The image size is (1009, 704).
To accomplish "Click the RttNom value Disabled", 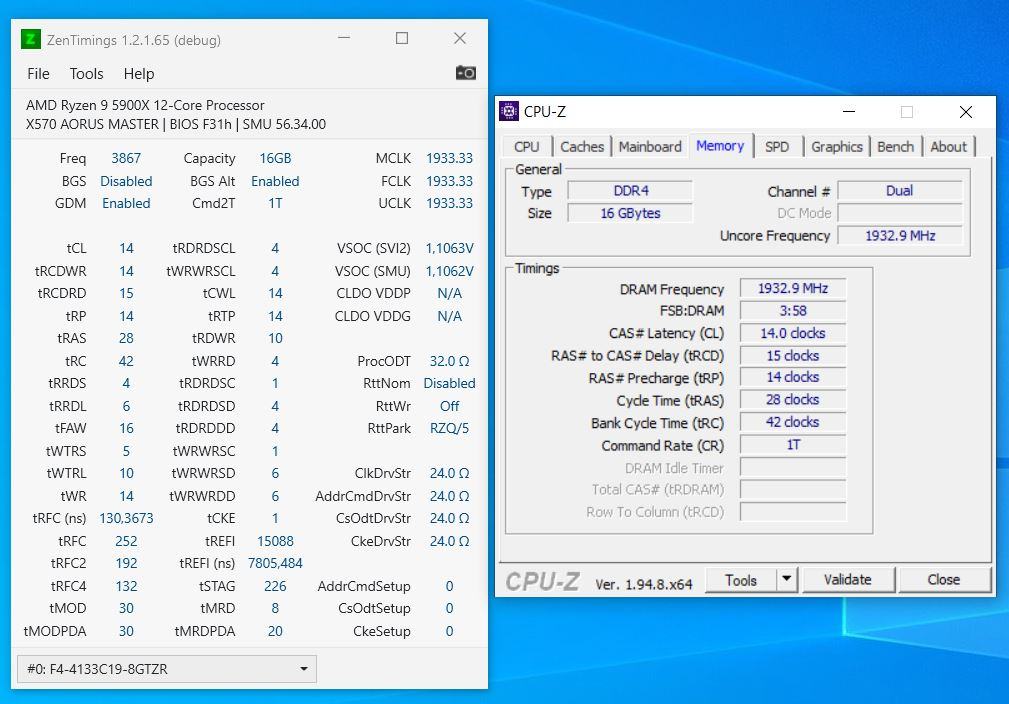I will [x=449, y=384].
